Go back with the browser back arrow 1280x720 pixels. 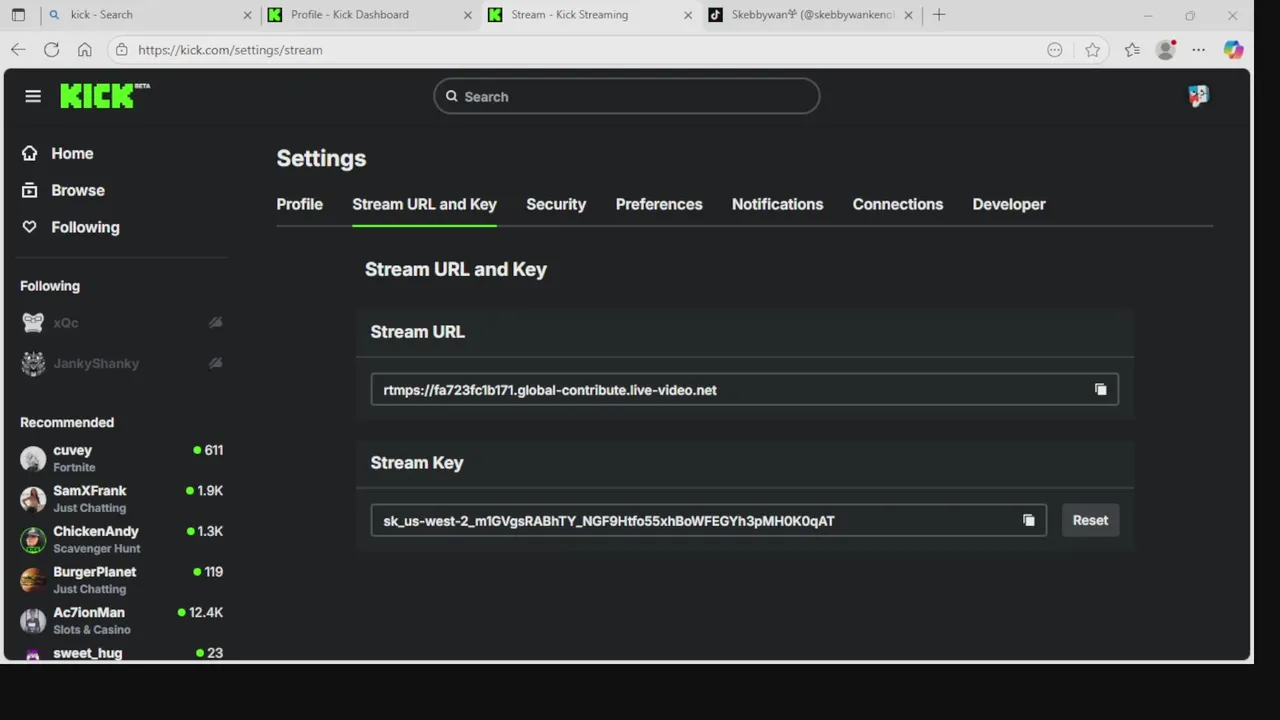[18, 50]
